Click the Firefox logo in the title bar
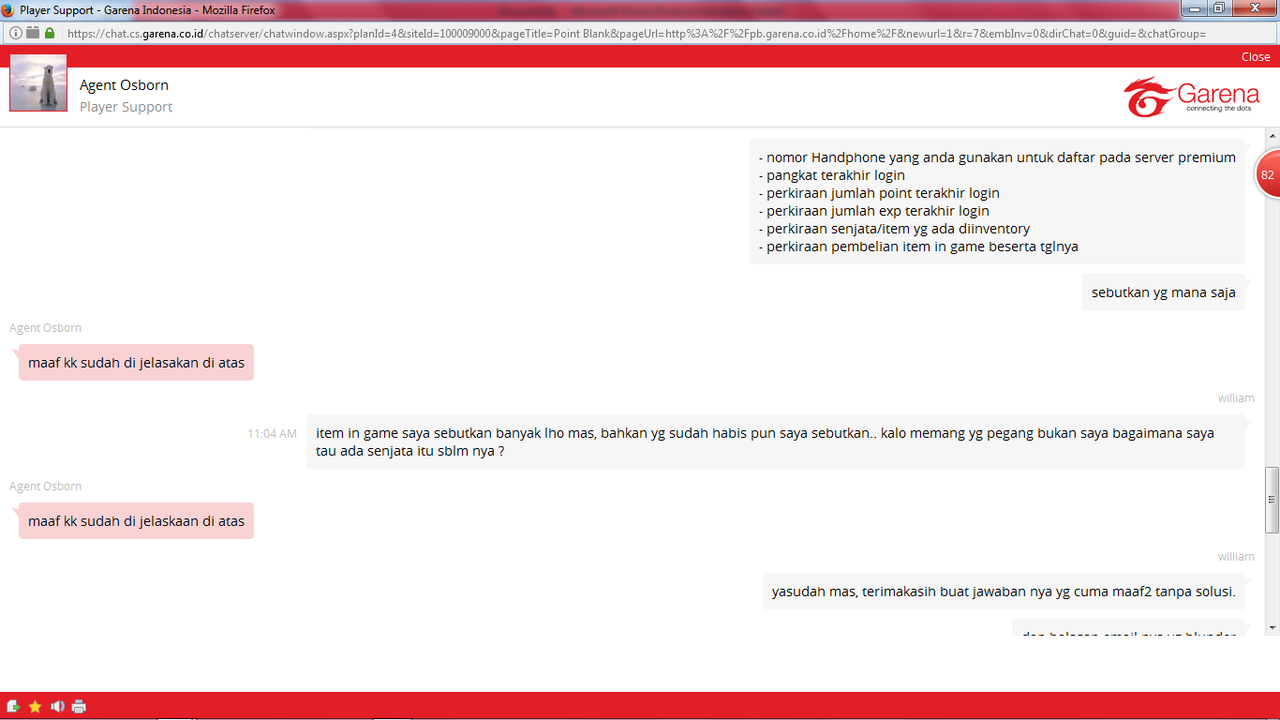 [9, 9]
